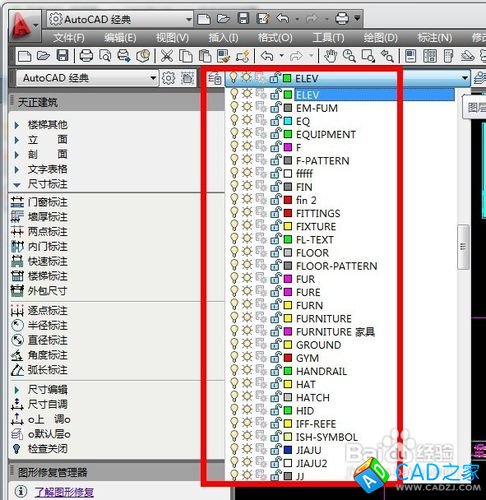Expand the 文字表格 menu group
Screen dimensions: 486x500
pyautogui.click(x=17, y=170)
